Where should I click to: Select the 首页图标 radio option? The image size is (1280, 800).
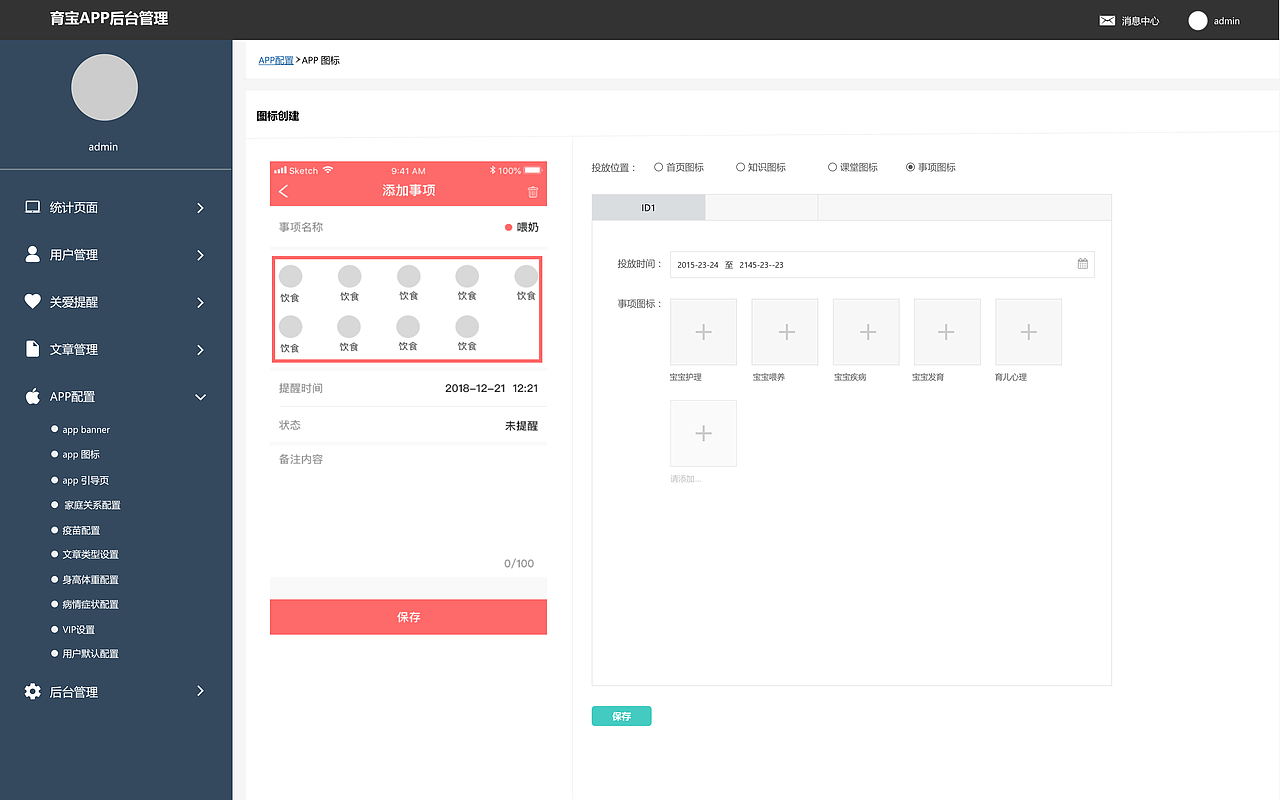coord(658,167)
